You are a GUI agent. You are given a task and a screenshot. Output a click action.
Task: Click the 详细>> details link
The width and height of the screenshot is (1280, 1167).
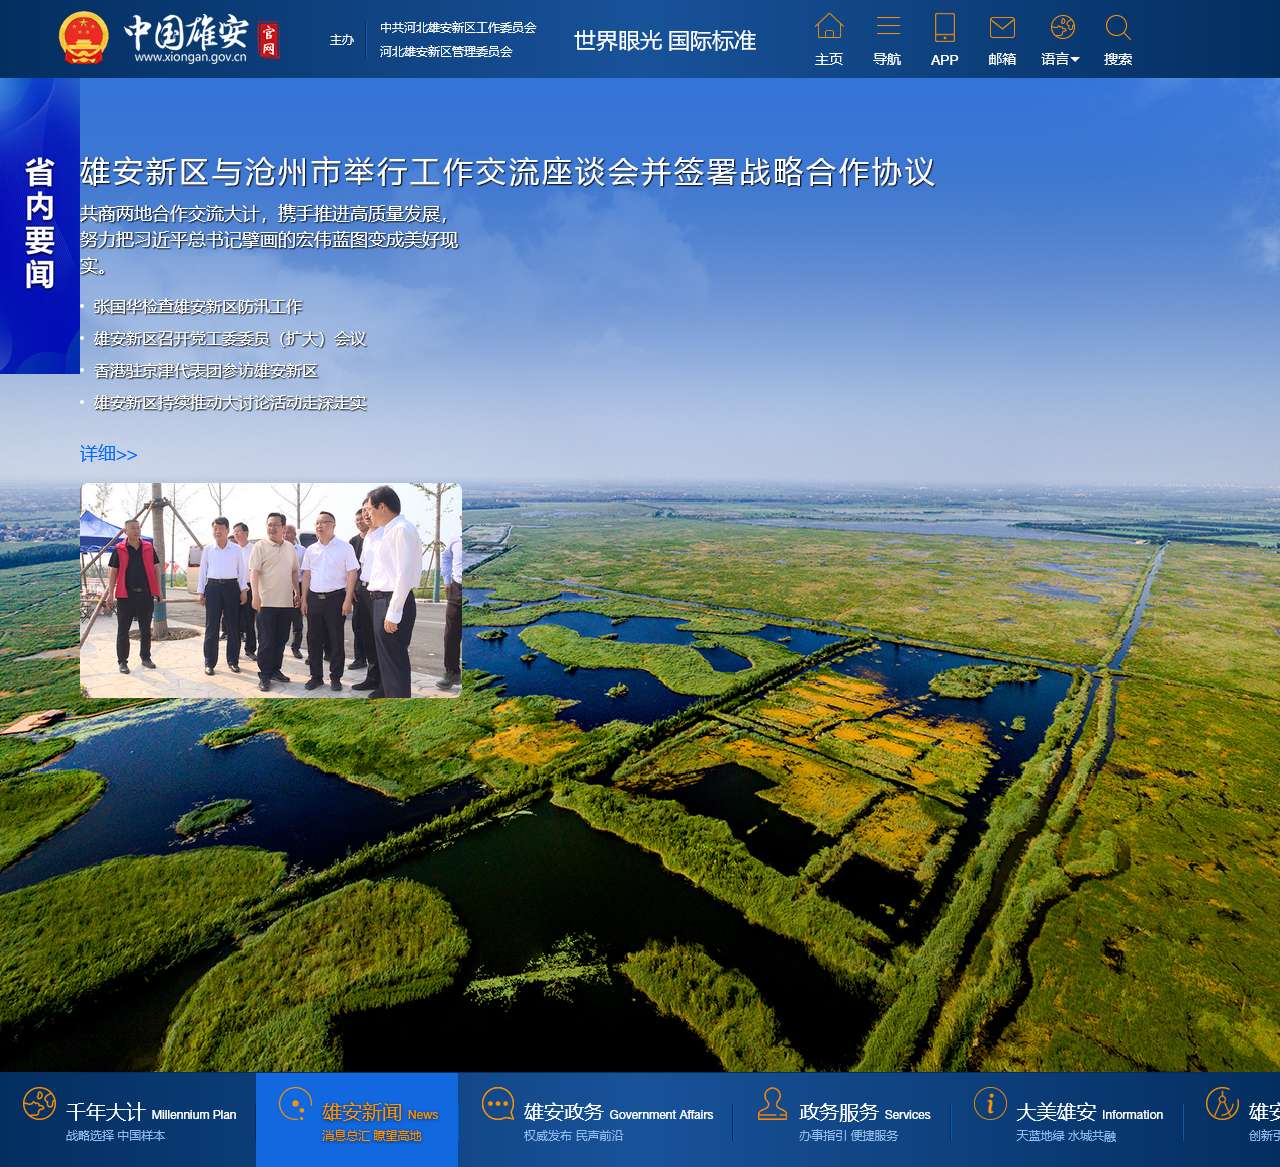(x=108, y=454)
